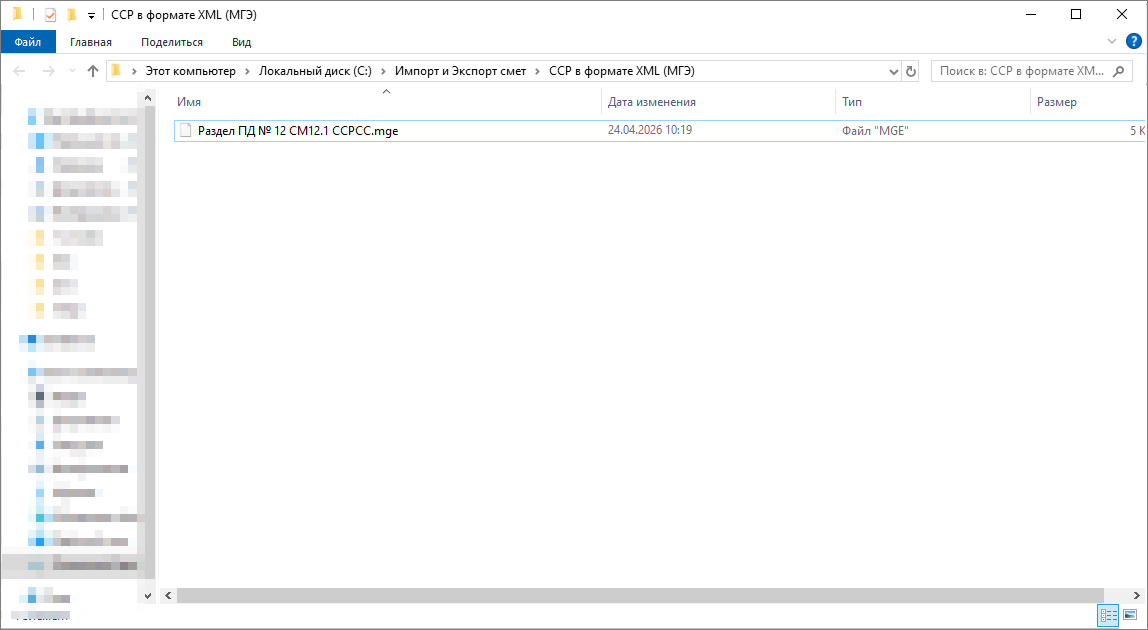Click the horizontal scrollbar right arrow
1148x630 pixels.
pyautogui.click(x=1138, y=596)
